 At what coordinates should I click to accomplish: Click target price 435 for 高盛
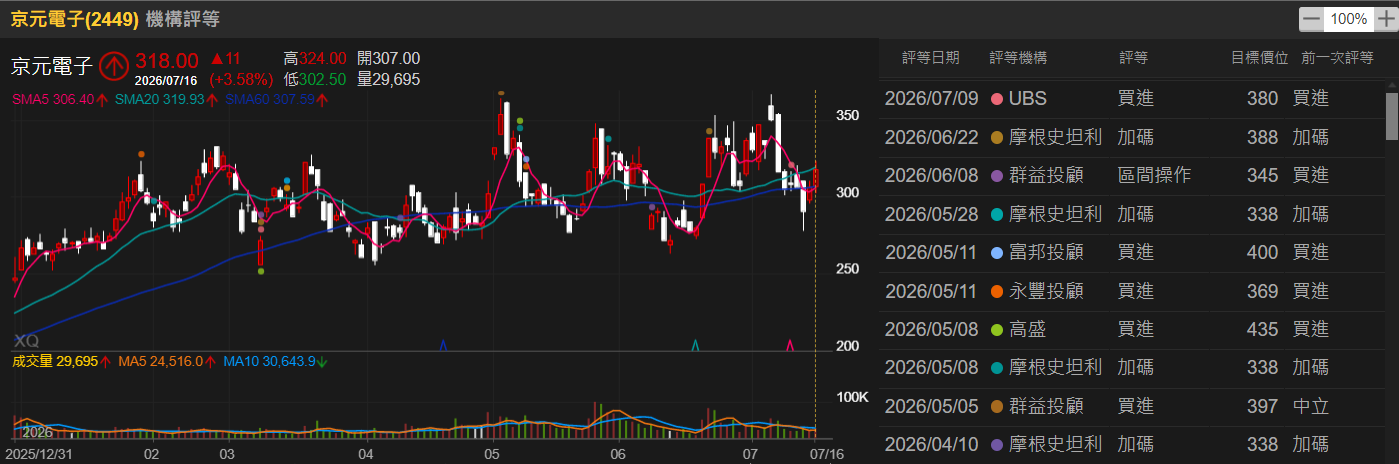1262,329
